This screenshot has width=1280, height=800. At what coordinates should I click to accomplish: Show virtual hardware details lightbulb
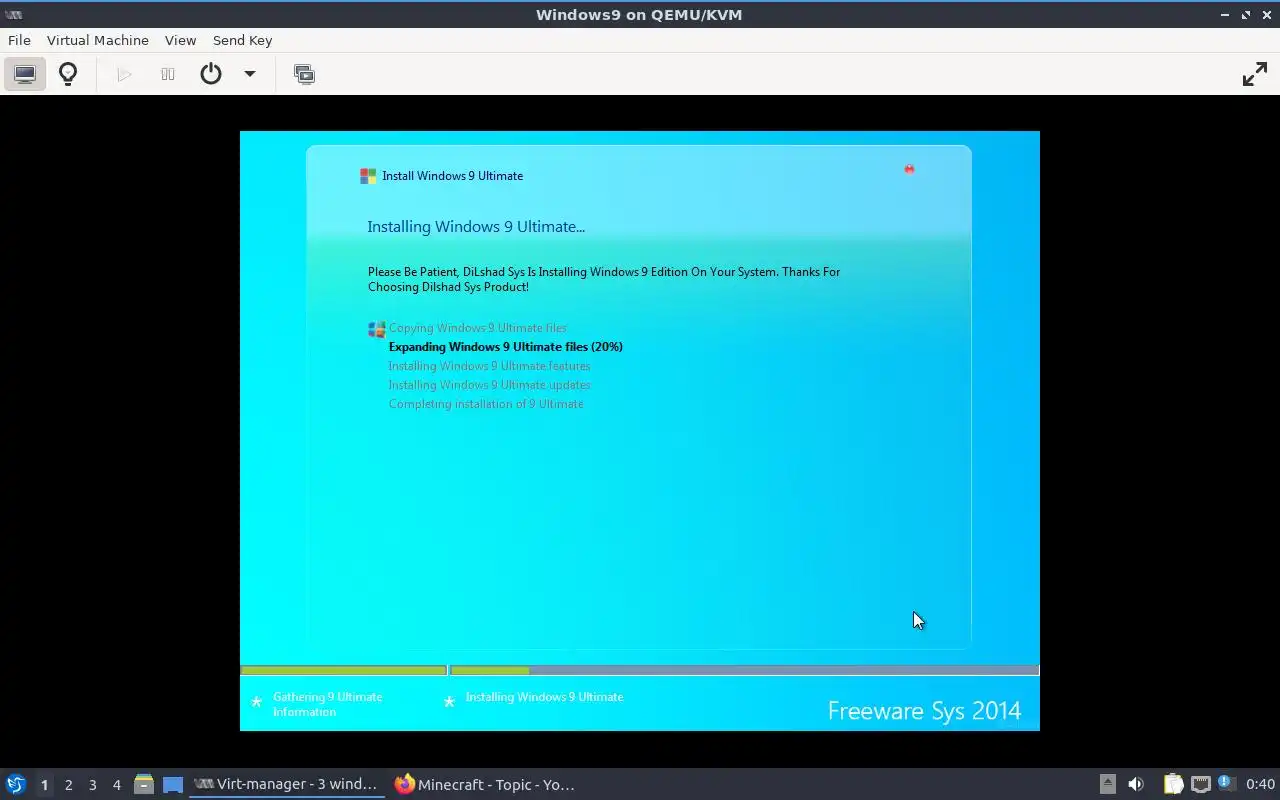68,74
